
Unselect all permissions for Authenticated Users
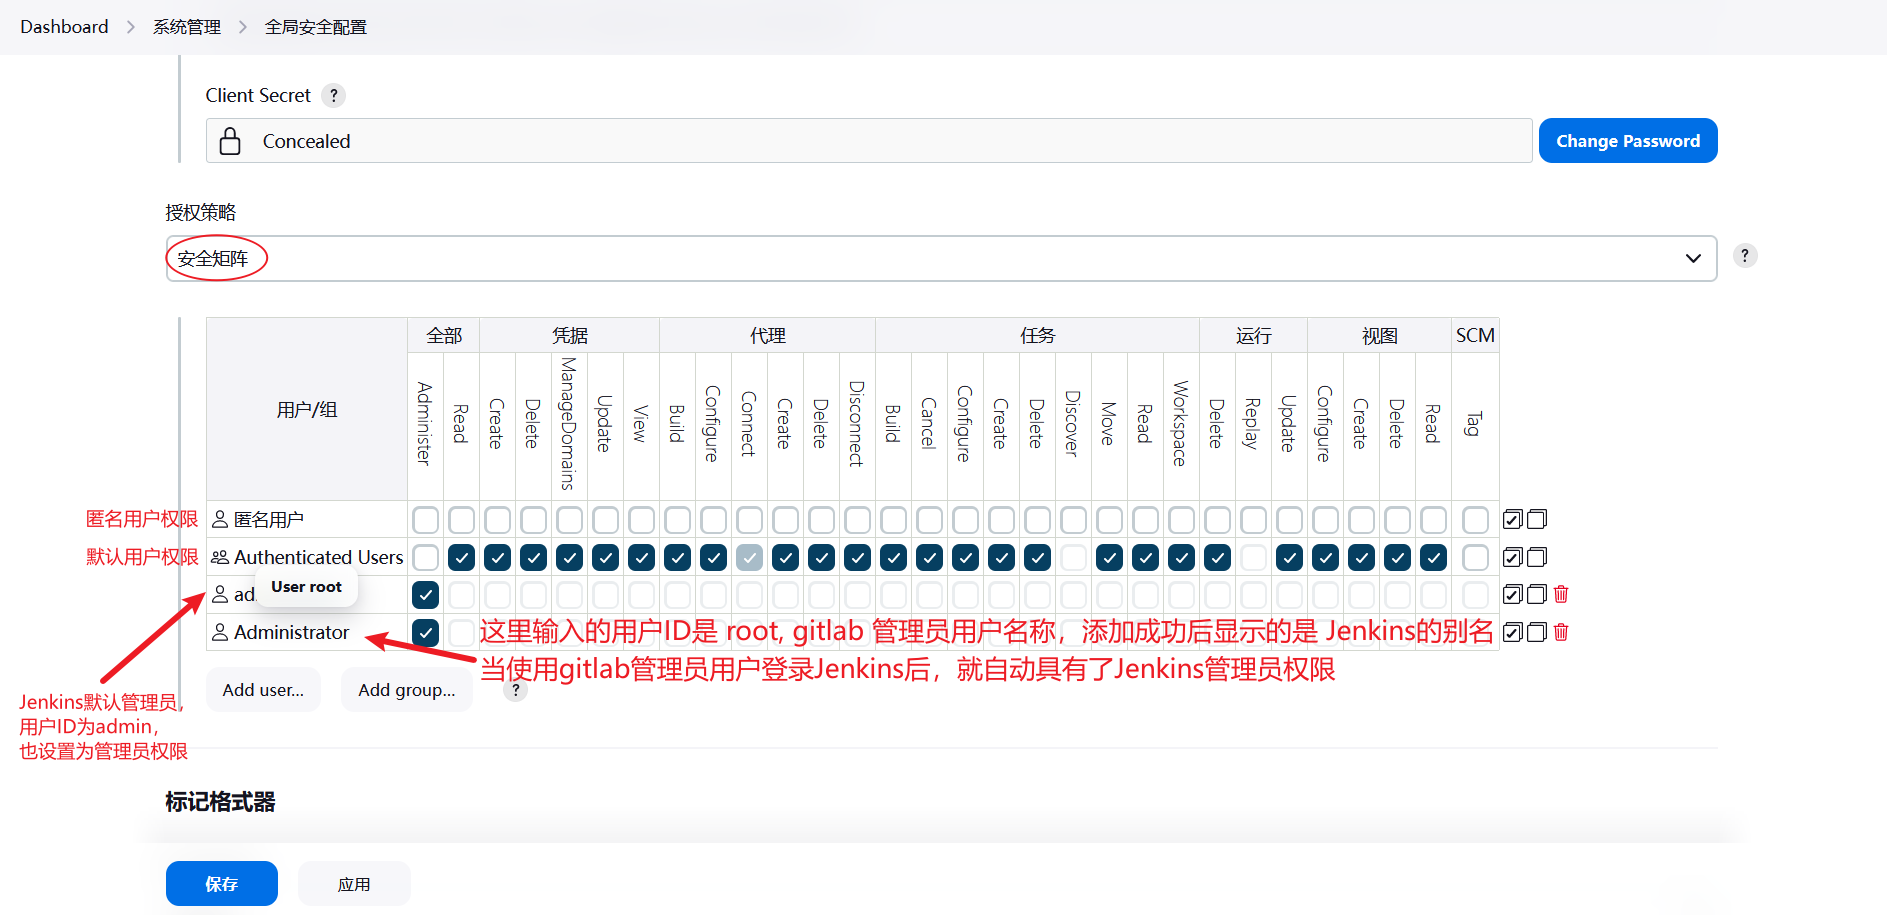click(1537, 557)
